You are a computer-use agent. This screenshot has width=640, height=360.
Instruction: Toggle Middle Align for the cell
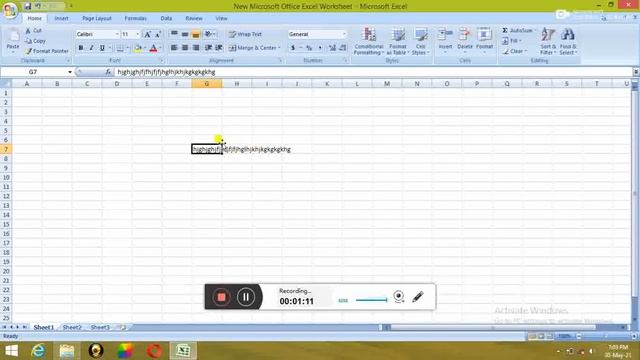(x=185, y=34)
